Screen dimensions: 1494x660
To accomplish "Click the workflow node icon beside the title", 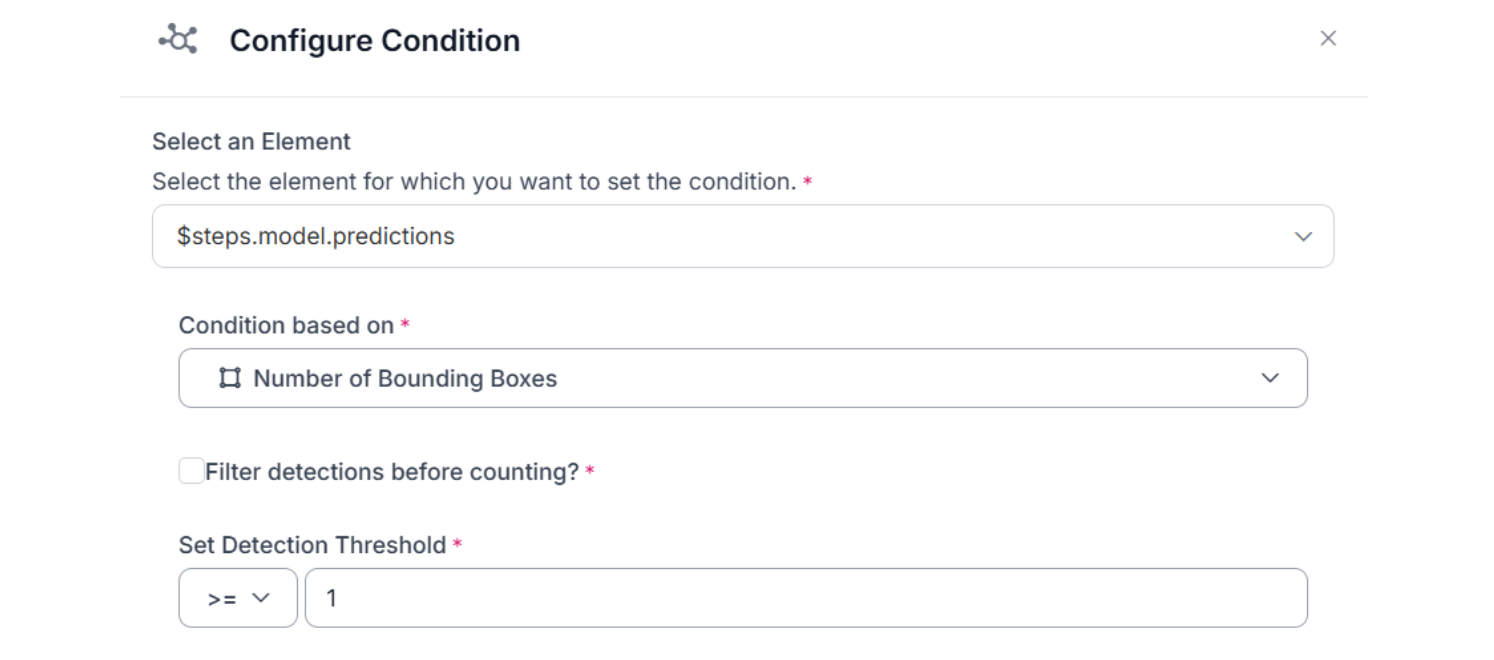I will [x=178, y=40].
